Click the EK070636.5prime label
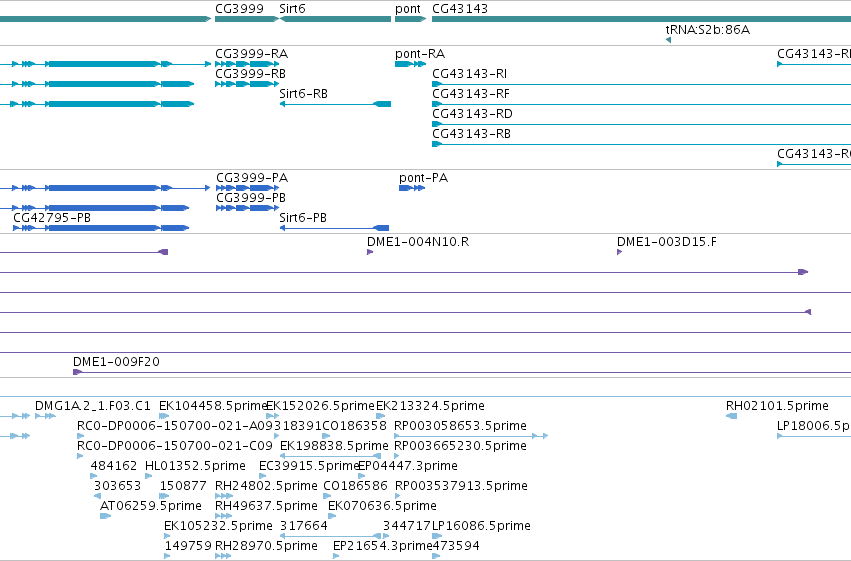The image size is (851, 561). (383, 506)
